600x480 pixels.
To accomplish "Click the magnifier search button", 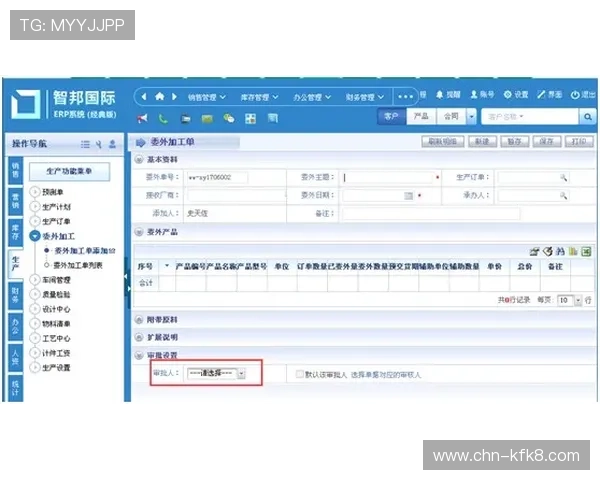I will pos(587,117).
